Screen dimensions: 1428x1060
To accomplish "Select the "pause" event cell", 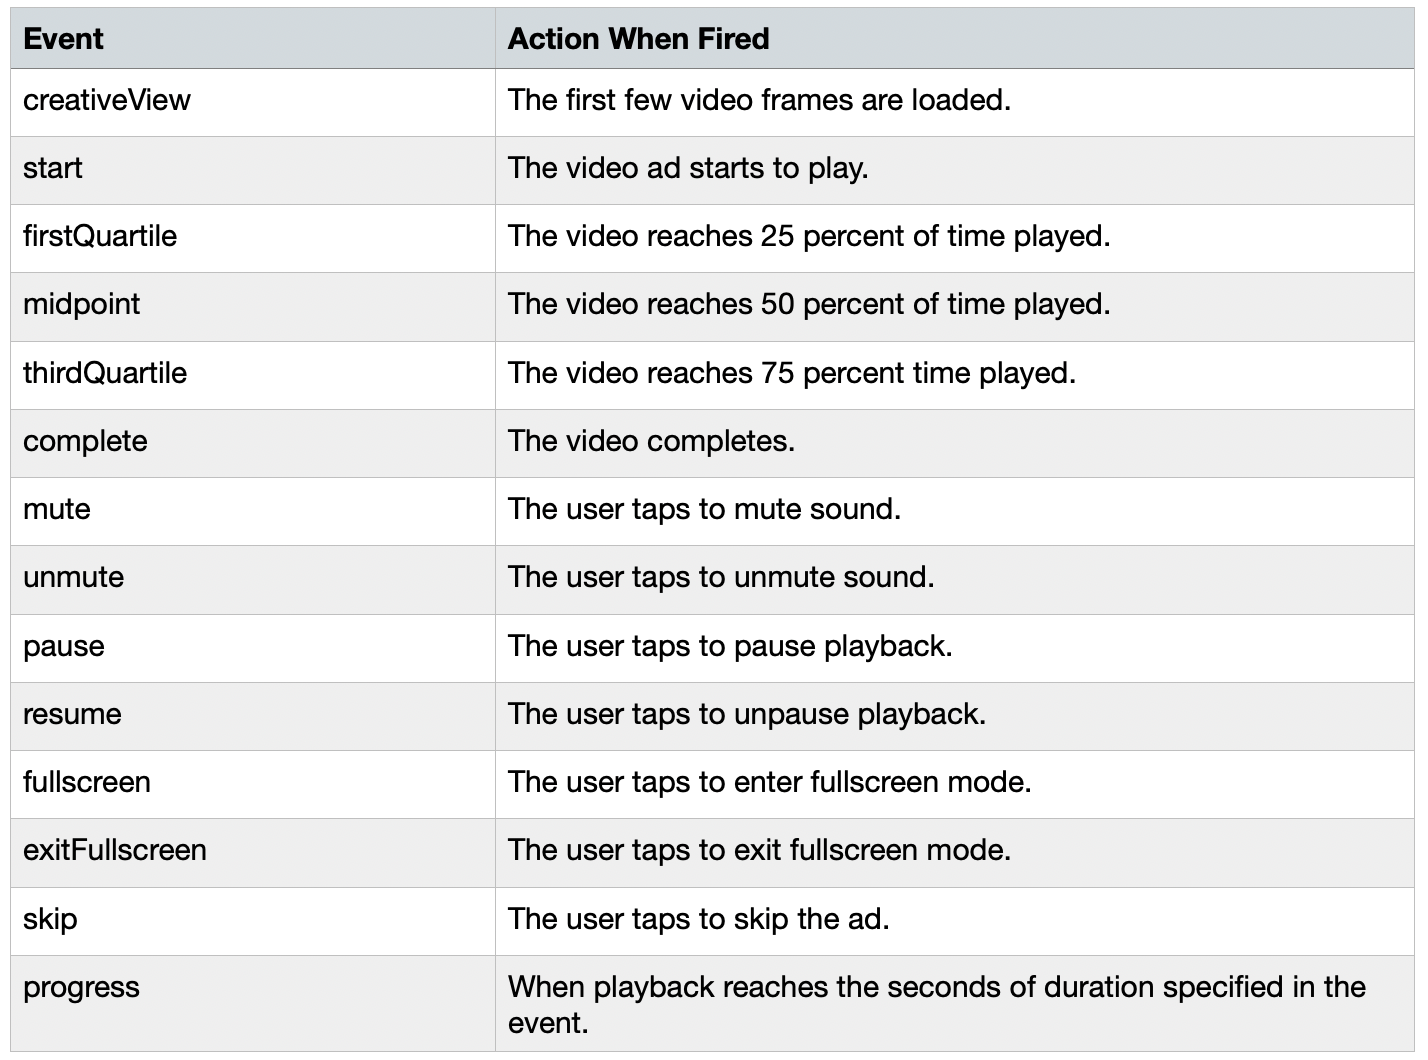I will [64, 646].
